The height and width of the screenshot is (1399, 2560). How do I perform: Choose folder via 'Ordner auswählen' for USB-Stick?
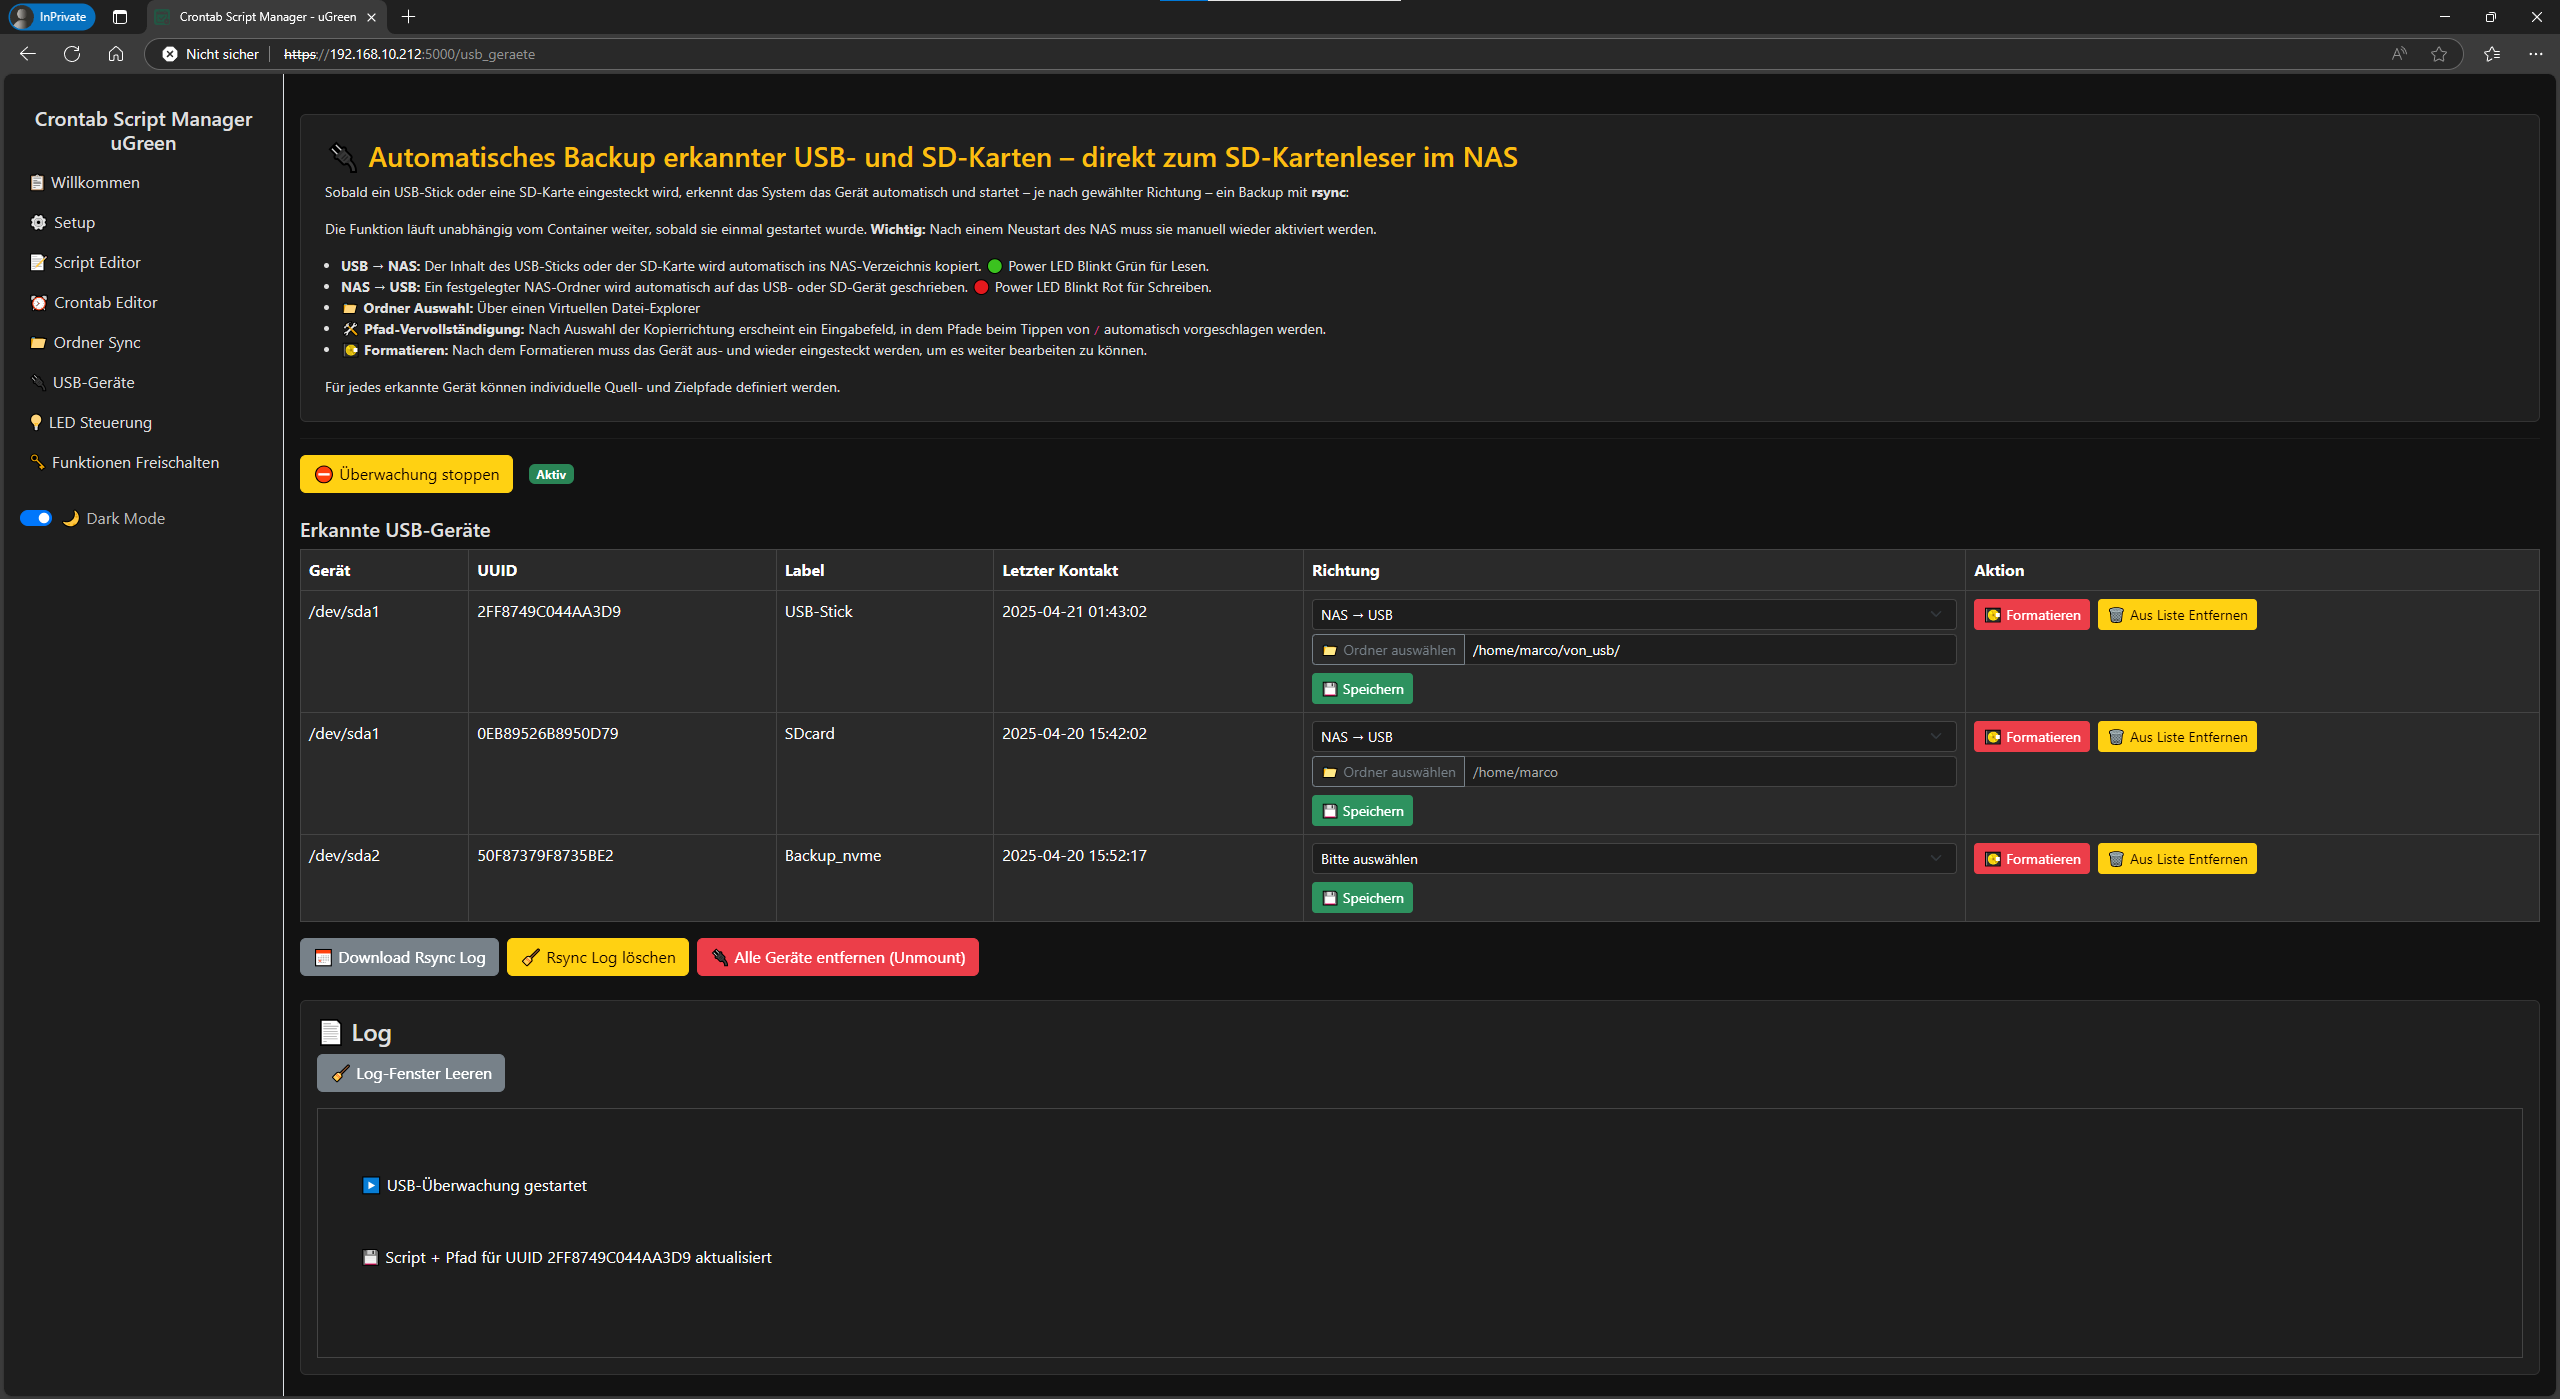click(x=1388, y=650)
